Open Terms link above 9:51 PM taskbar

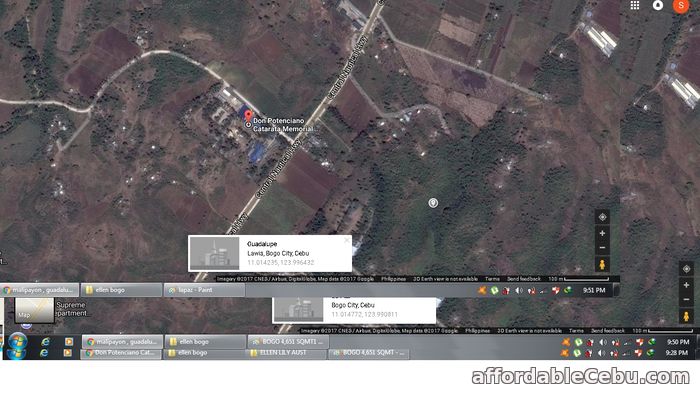tap(492, 279)
